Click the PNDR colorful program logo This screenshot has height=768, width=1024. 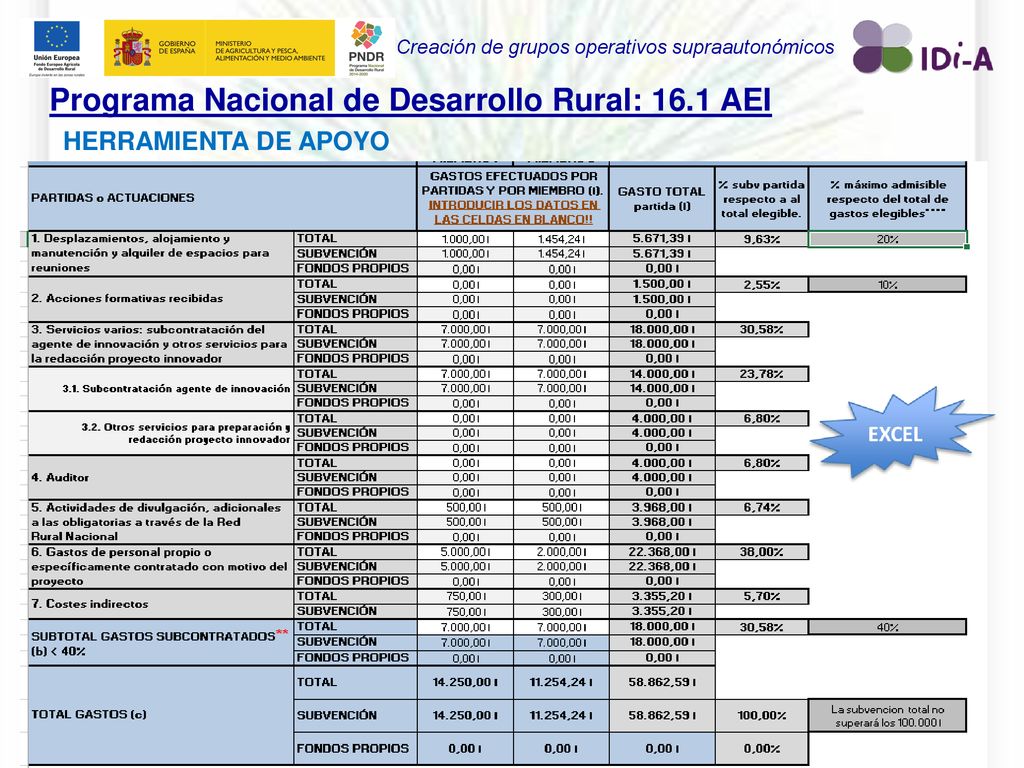tap(366, 48)
